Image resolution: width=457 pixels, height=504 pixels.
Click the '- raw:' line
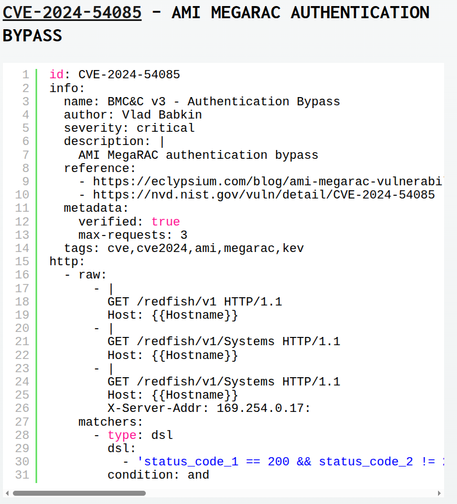click(x=85, y=275)
